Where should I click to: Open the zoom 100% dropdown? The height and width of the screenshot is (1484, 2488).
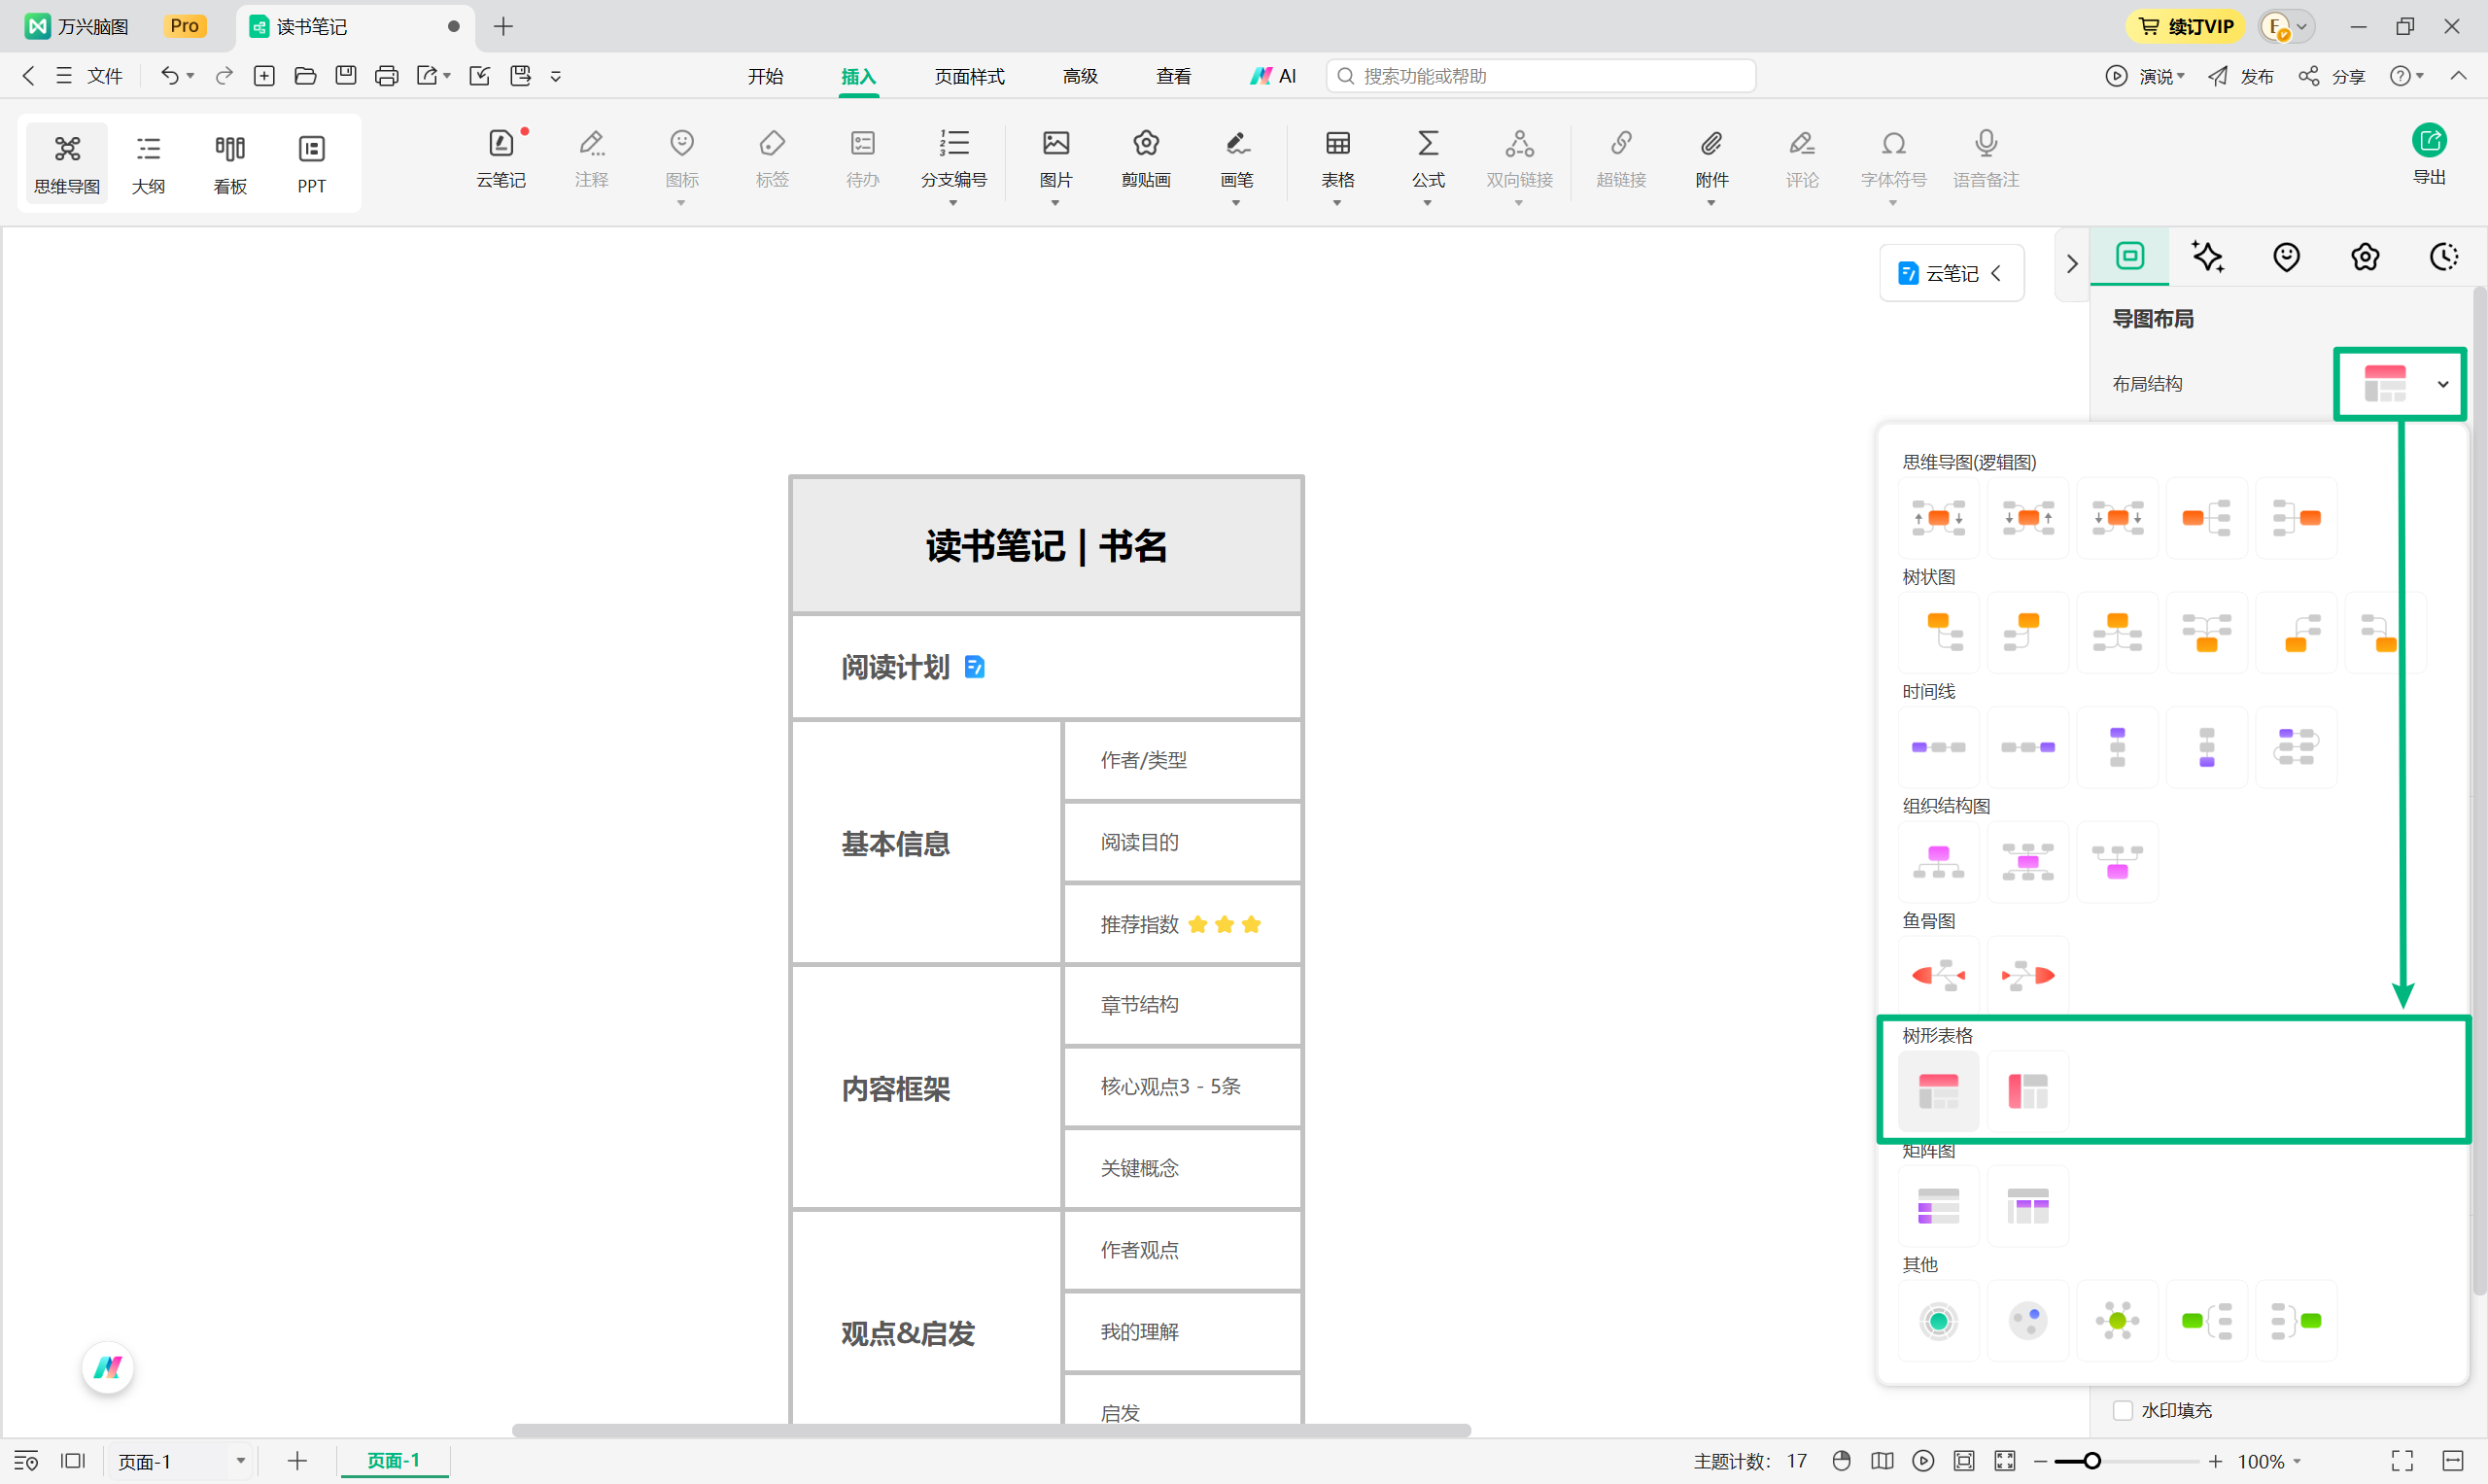tap(2270, 1461)
